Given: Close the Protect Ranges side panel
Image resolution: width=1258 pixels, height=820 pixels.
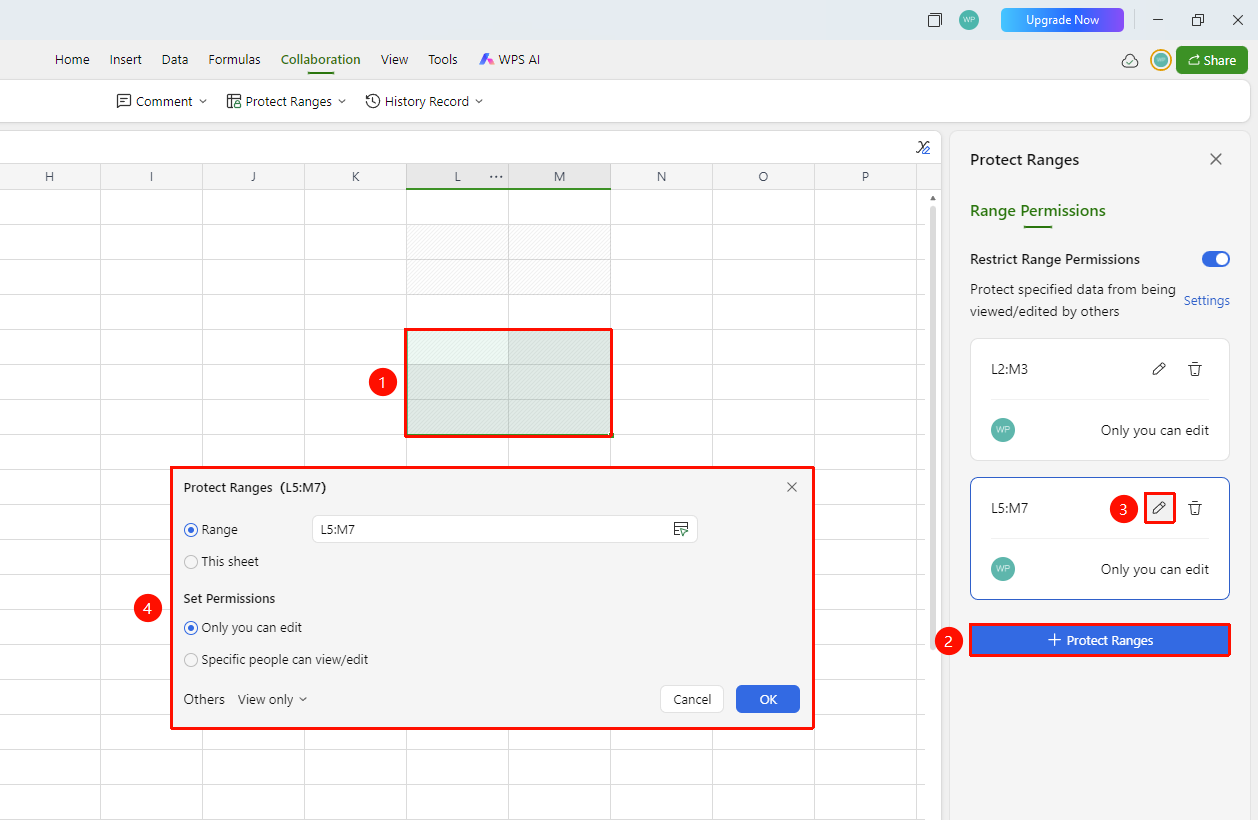Looking at the screenshot, I should coord(1216,159).
